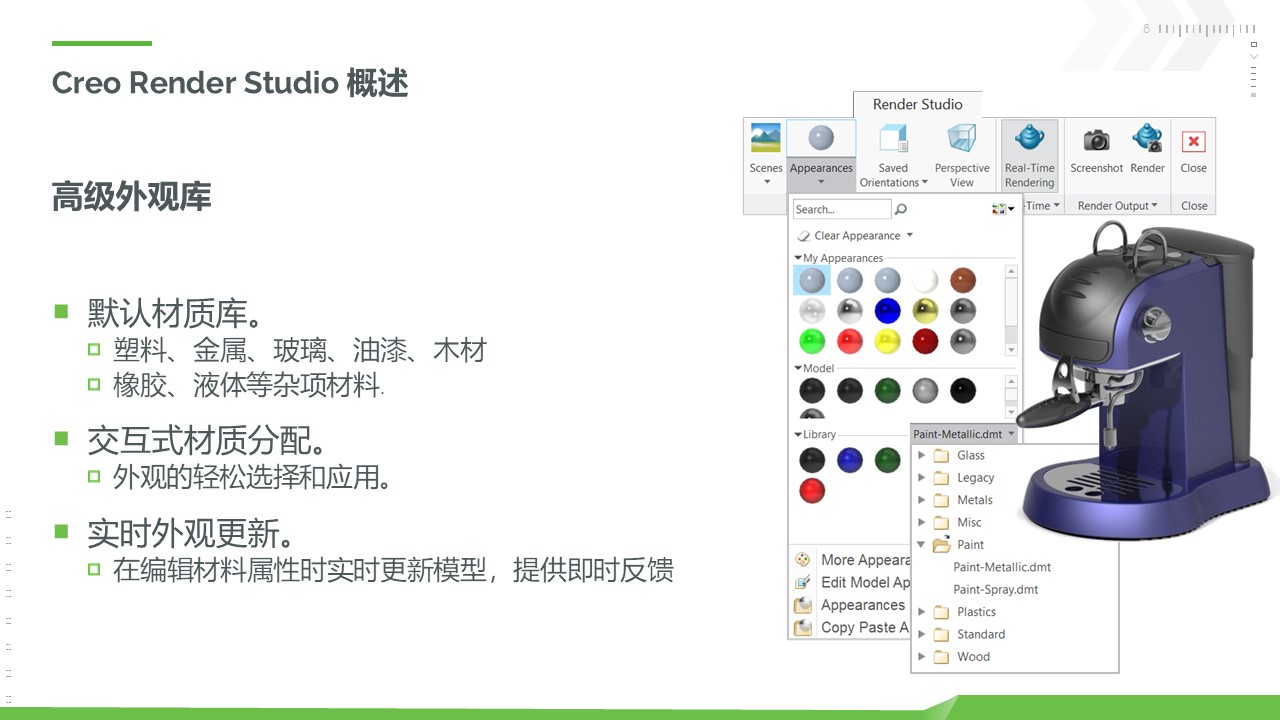Click the Metals folder icon
Viewport: 1280px width, 720px height.
[941, 500]
